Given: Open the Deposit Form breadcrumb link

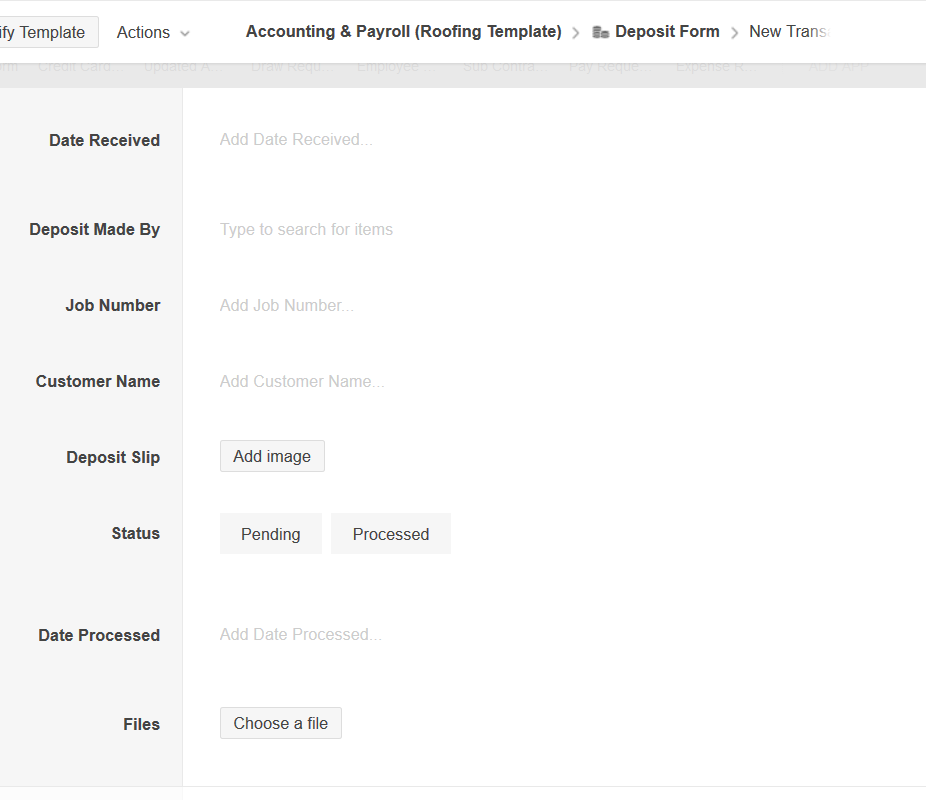Looking at the screenshot, I should pos(667,32).
